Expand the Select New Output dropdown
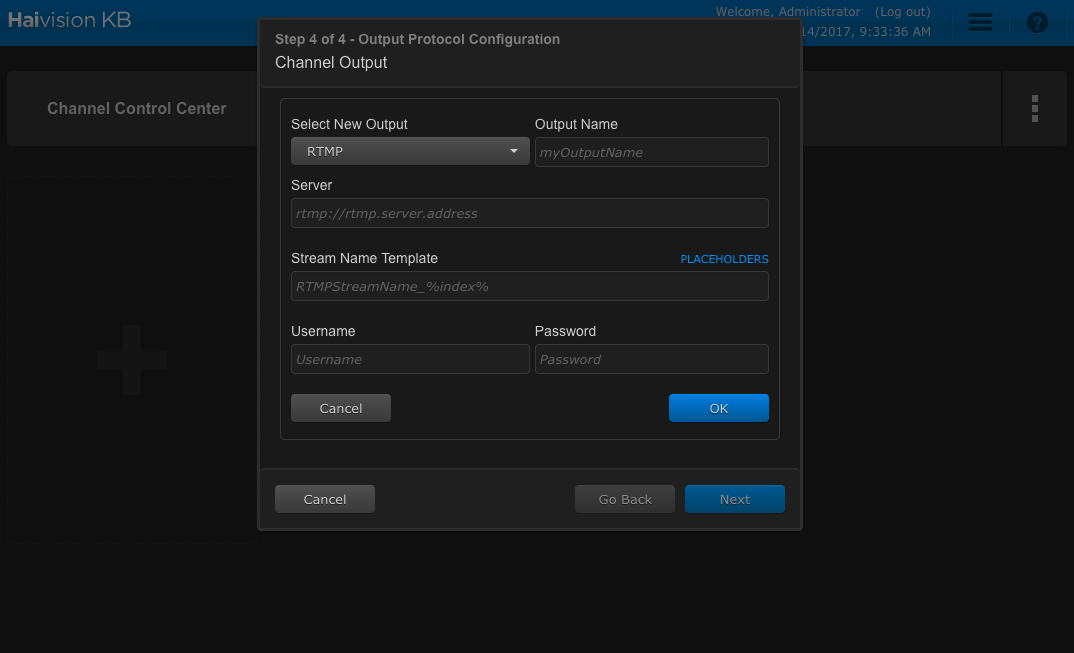The width and height of the screenshot is (1074, 653). [x=410, y=151]
